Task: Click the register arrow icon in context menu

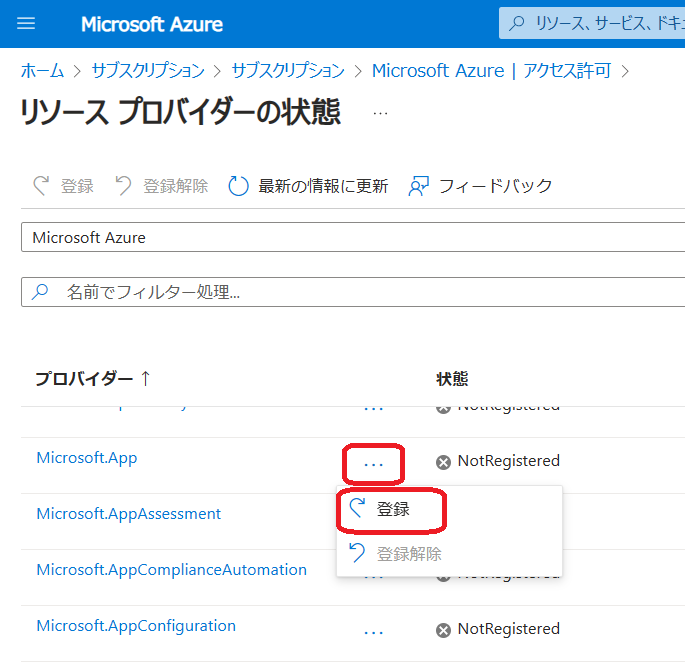Action: coord(357,508)
